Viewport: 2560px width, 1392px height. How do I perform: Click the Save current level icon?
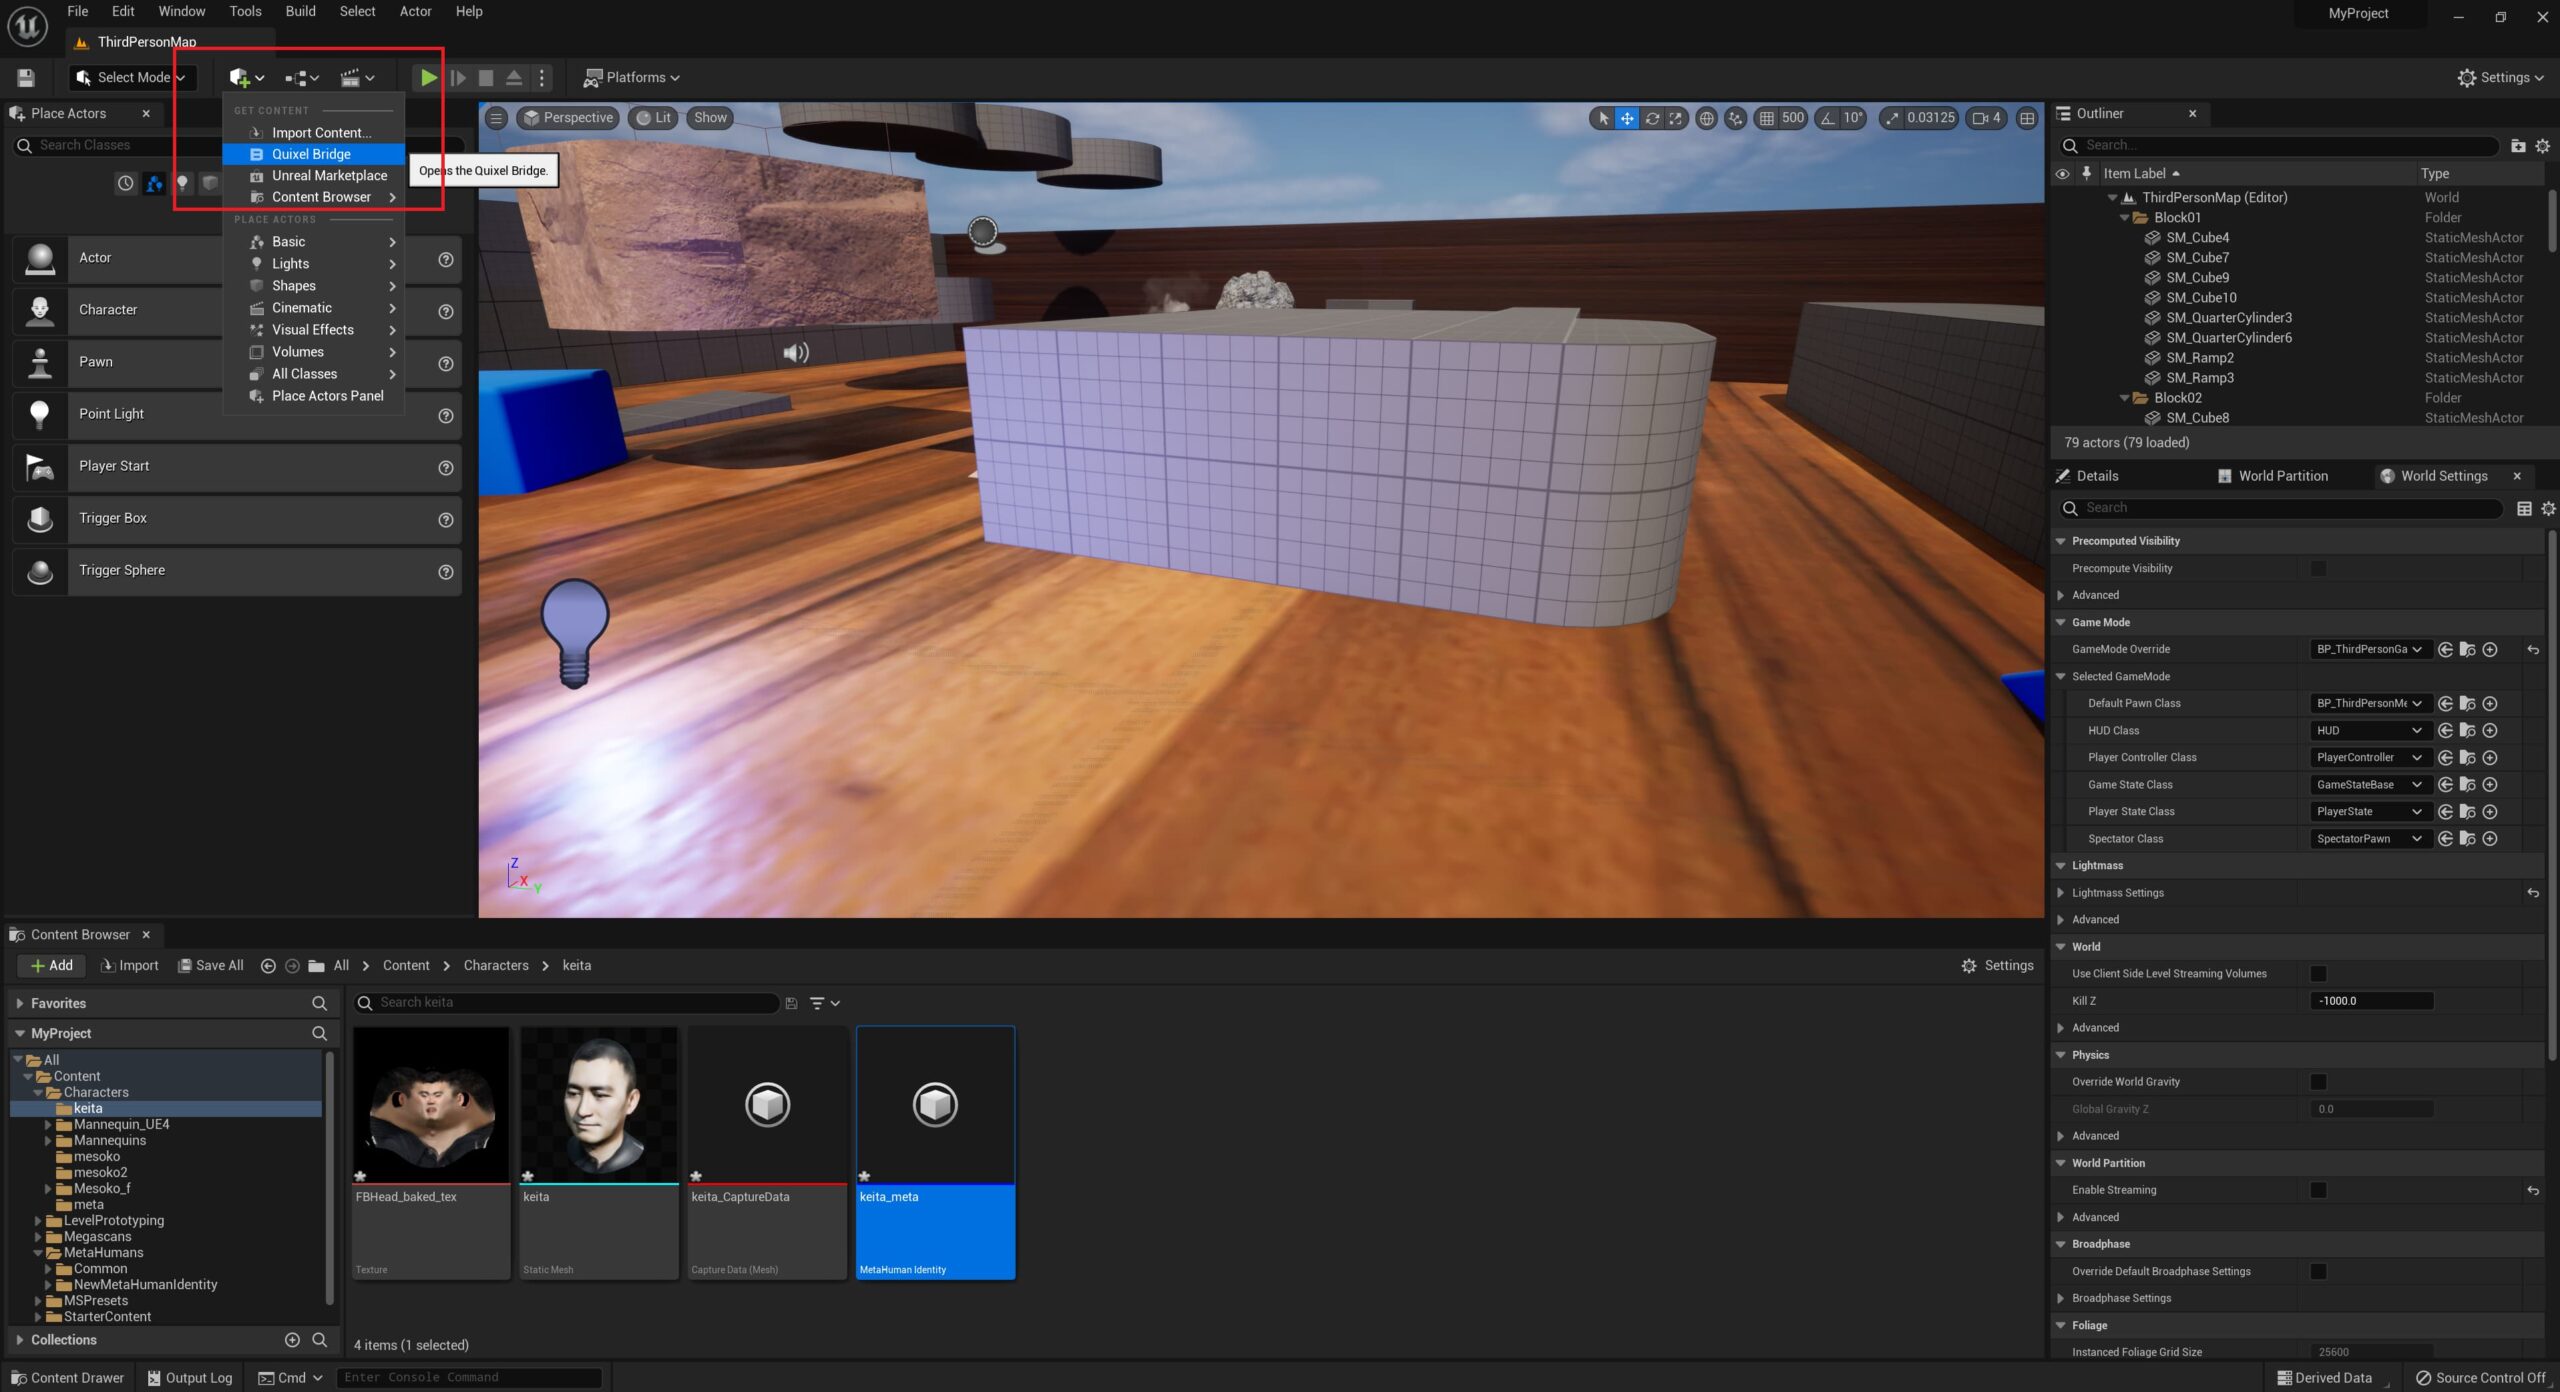pos(27,77)
